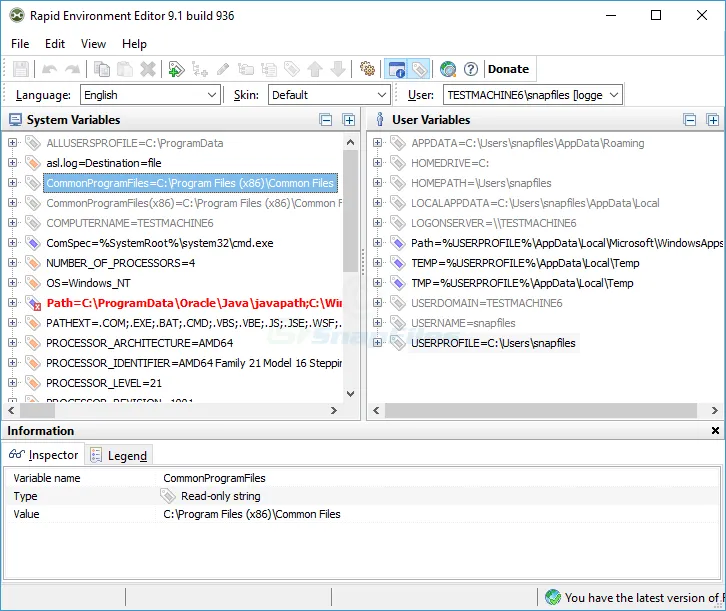Select USERPROFILE user variable row
Image resolution: width=726 pixels, height=611 pixels.
point(493,343)
